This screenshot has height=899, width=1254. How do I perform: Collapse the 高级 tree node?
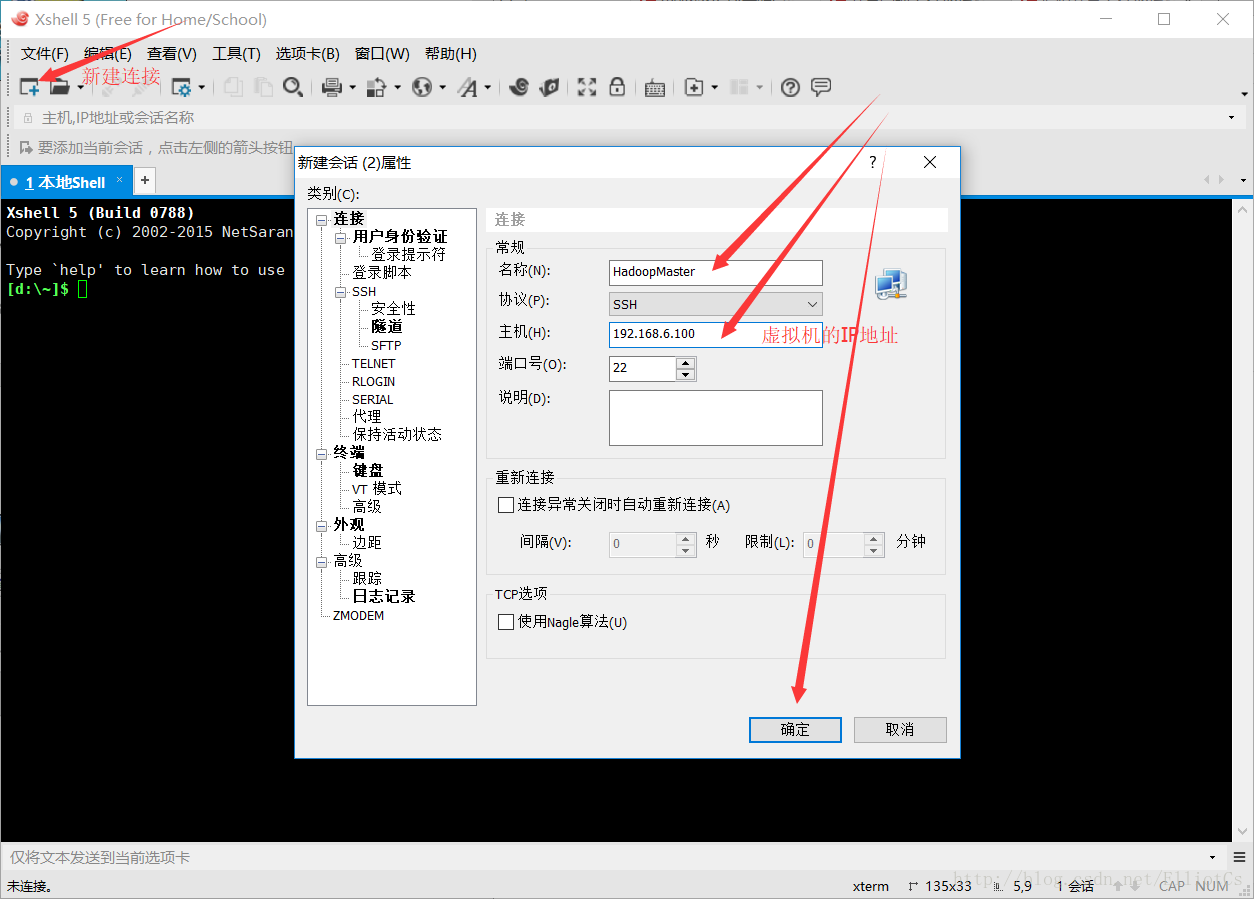[322, 561]
